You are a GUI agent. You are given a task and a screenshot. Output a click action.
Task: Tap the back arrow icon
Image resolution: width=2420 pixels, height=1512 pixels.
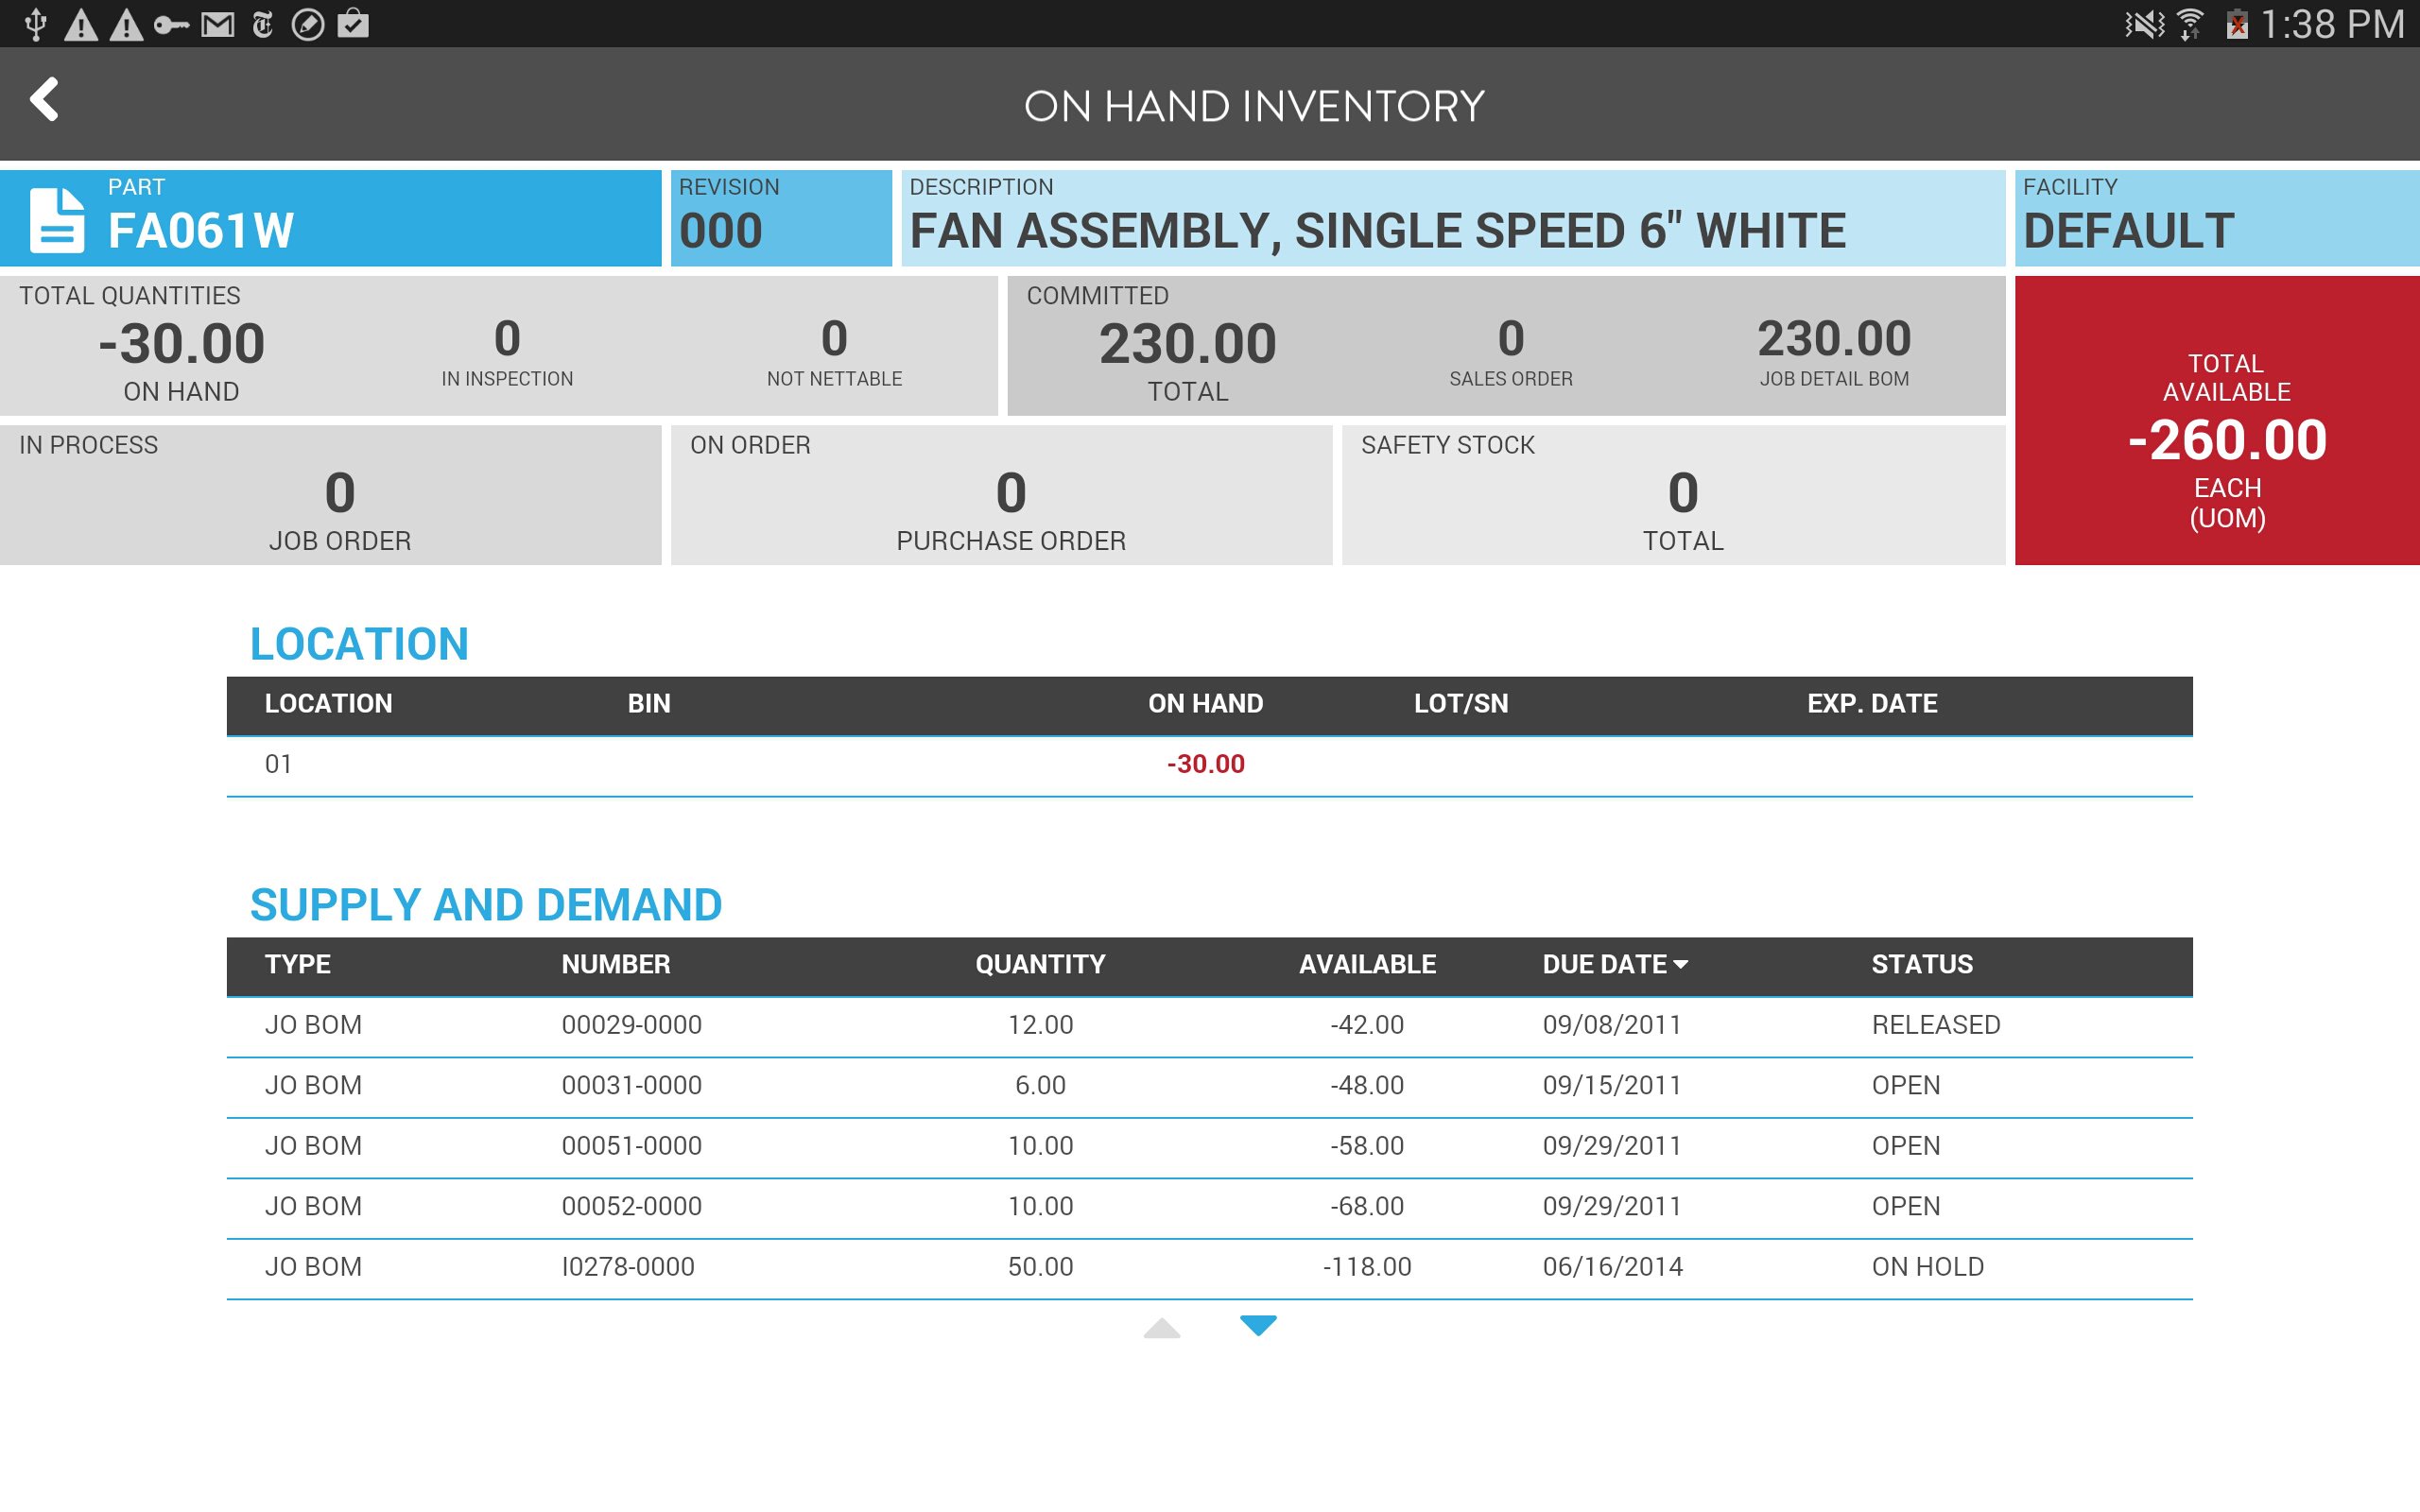pos(44,100)
